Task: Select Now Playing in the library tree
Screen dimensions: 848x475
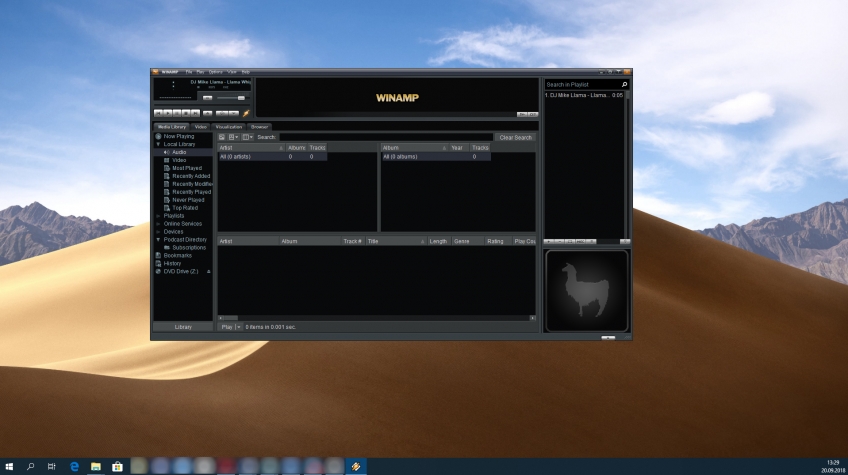Action: [178, 136]
